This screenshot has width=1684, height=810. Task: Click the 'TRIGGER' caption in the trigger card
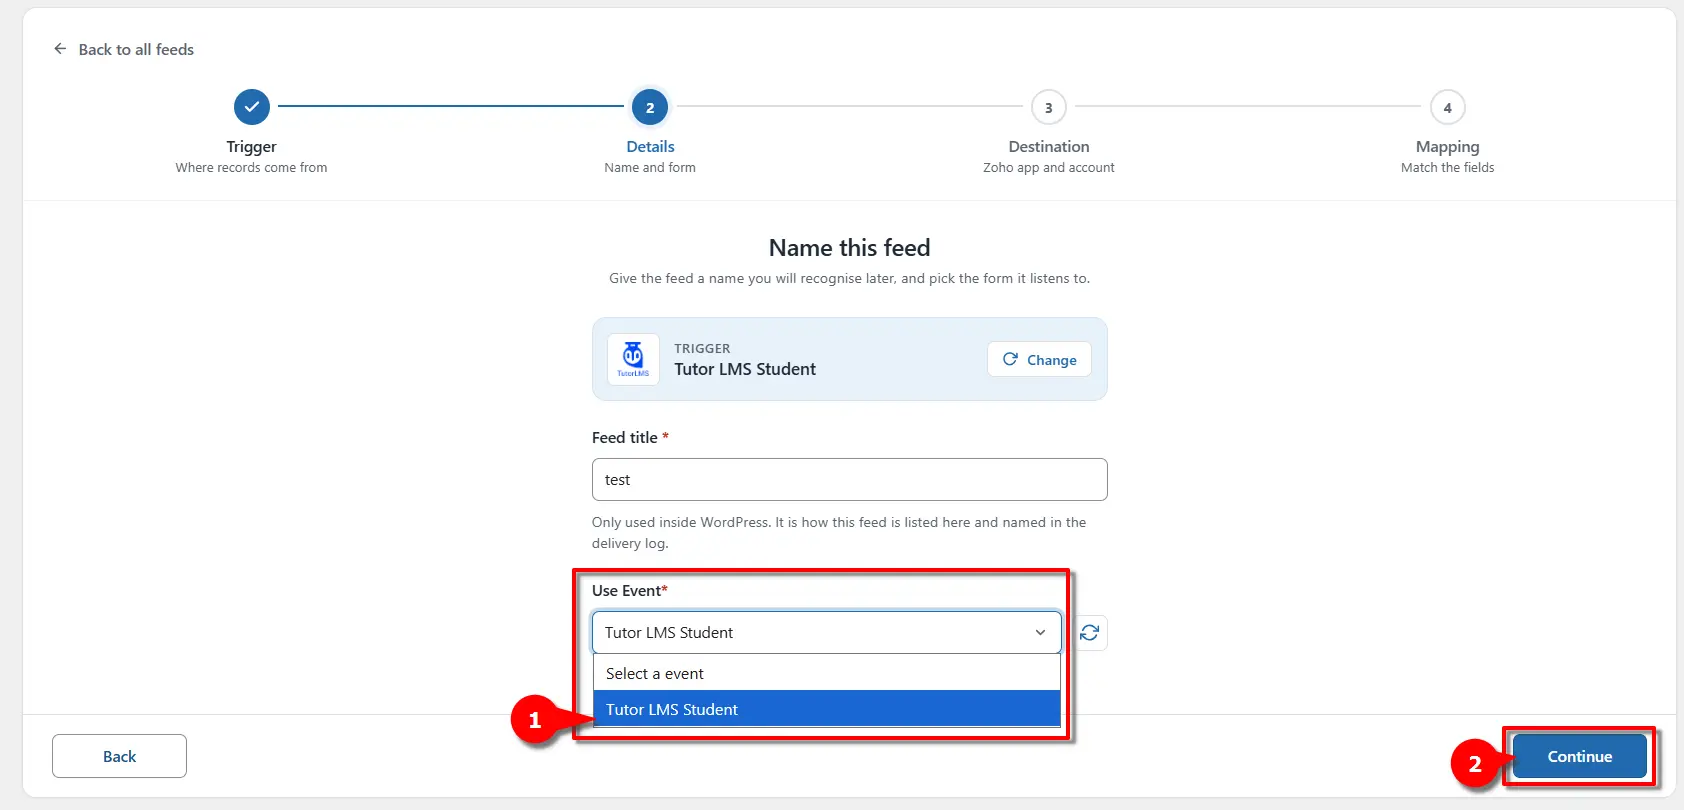click(702, 348)
